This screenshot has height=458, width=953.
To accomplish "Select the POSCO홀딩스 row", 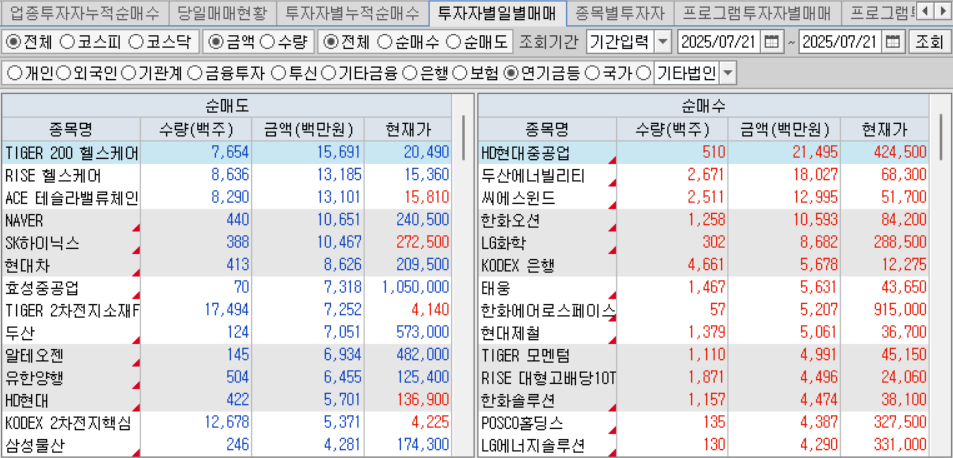I will click(703, 423).
